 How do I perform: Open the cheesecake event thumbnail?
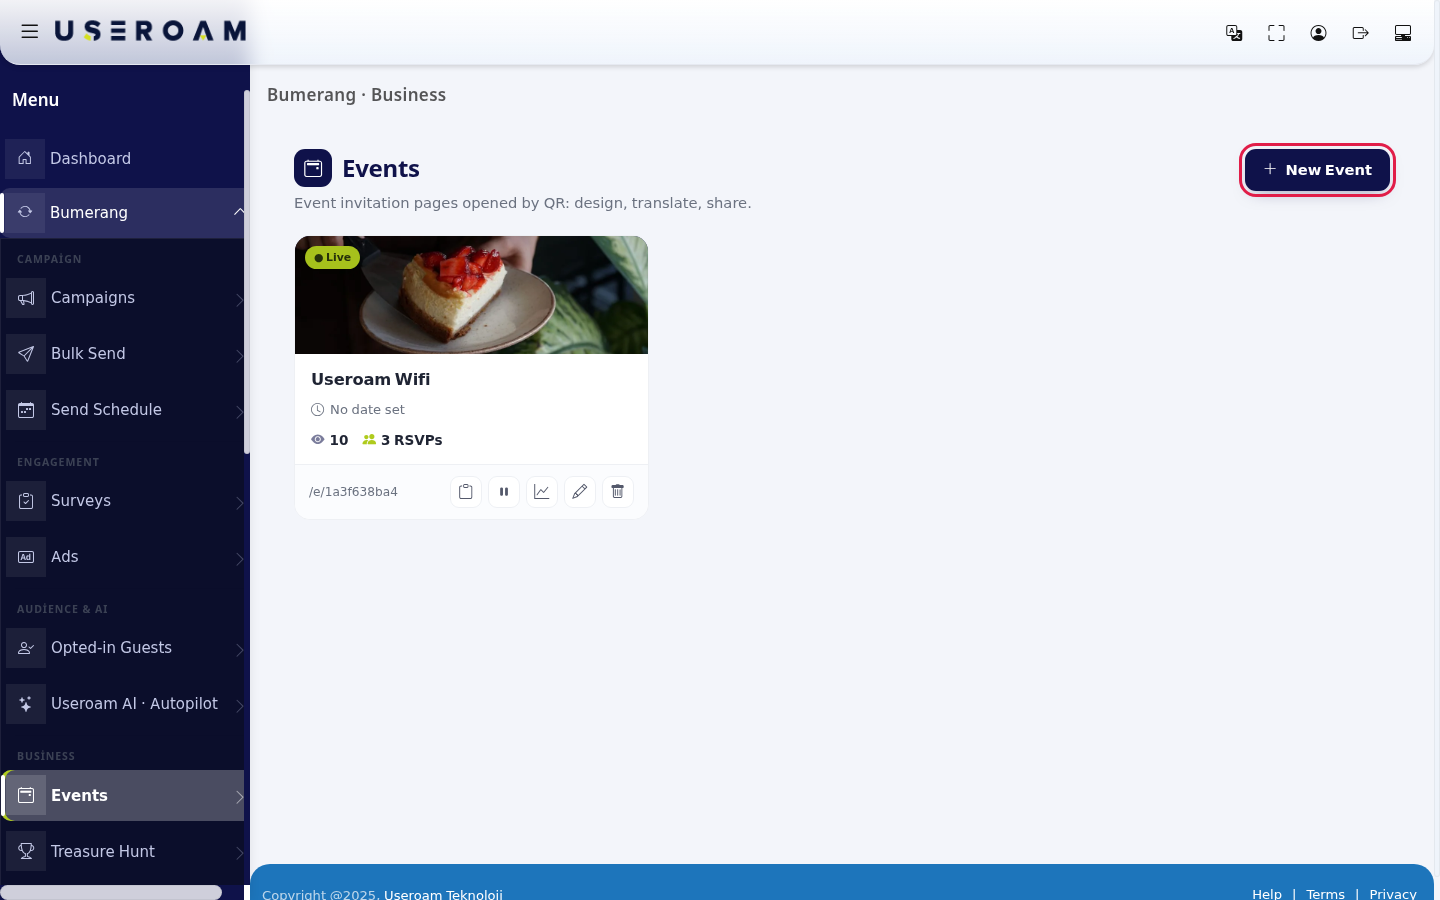471,295
